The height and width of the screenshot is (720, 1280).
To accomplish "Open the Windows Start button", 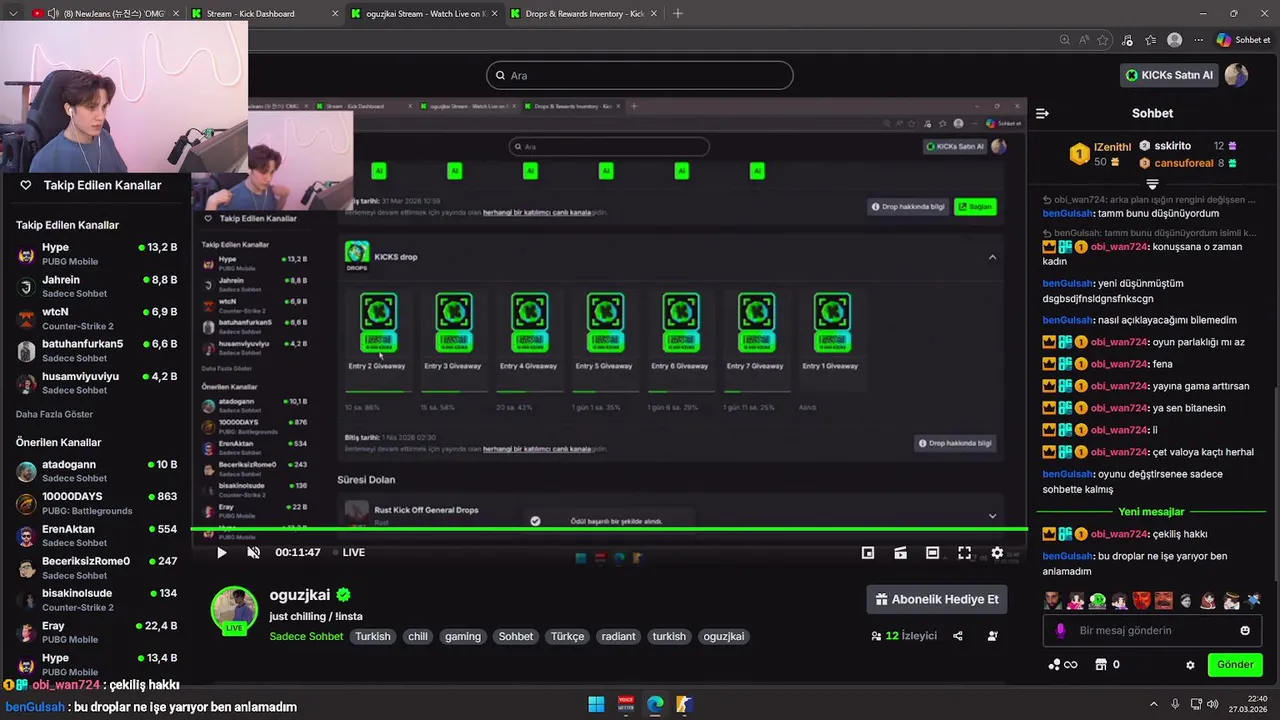I will pyautogui.click(x=597, y=704).
